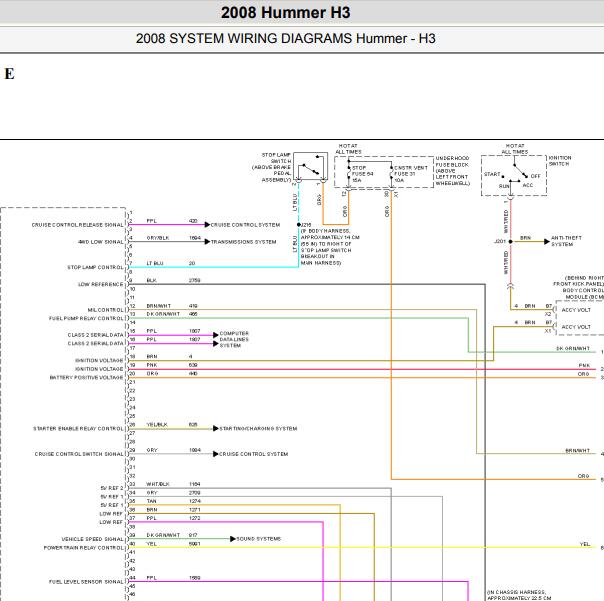
Task: Click the "RUN" position in the ignition switch
Action: point(504,186)
